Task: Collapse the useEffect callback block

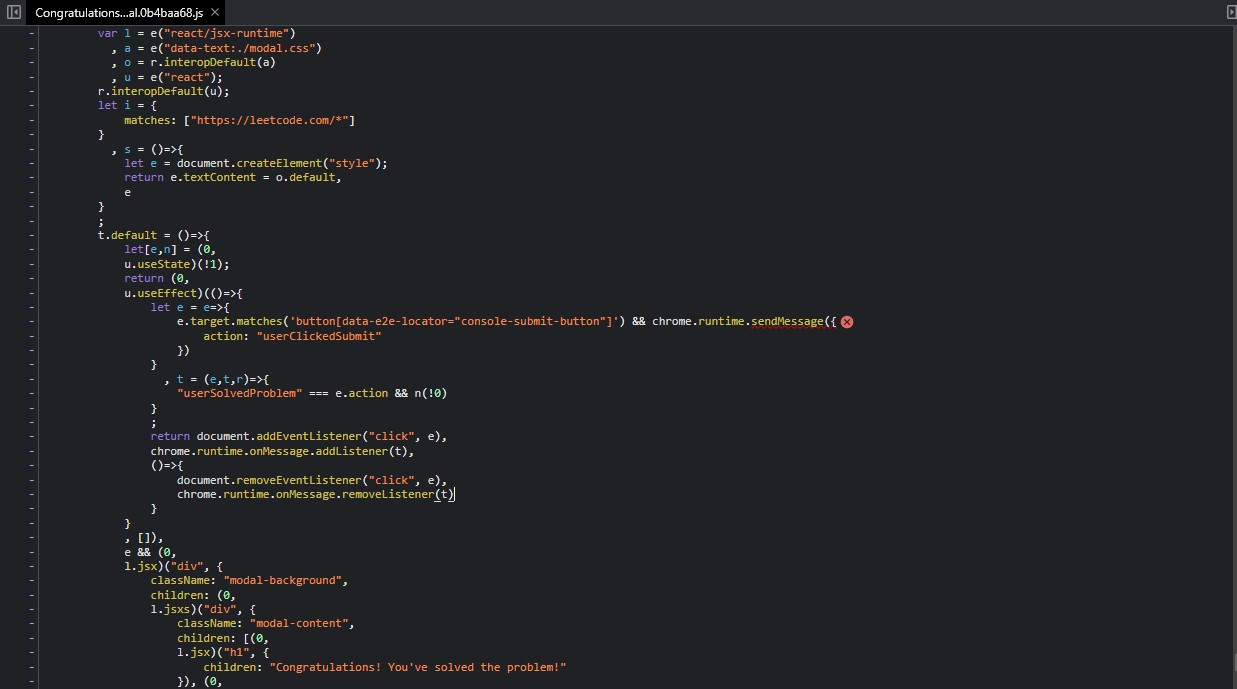Action: coord(32,292)
